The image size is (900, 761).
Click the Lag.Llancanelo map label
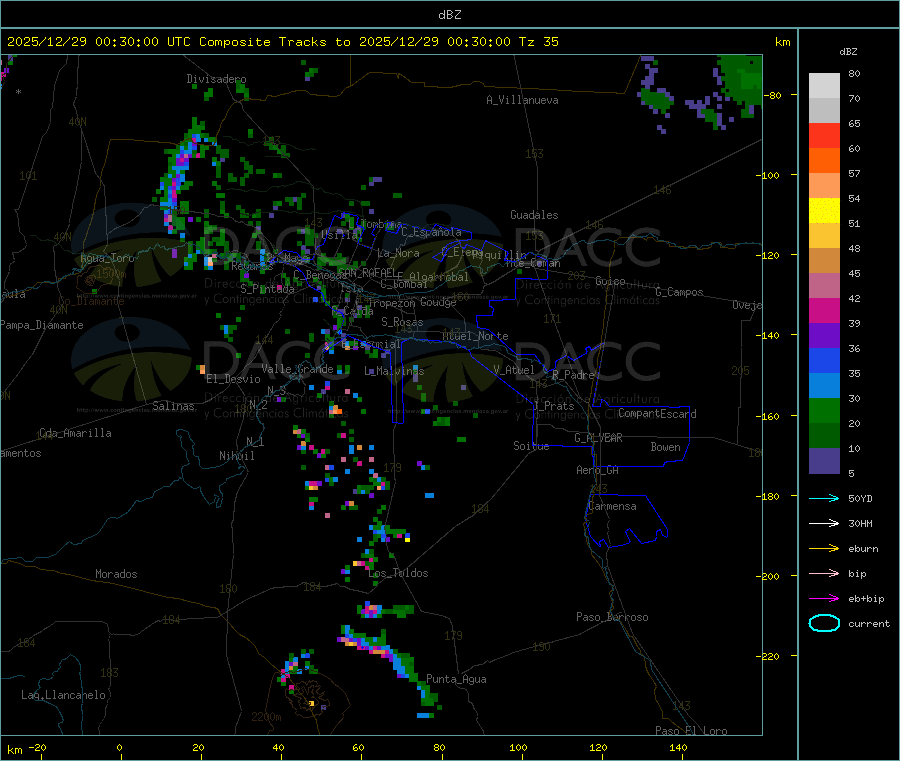tap(64, 695)
